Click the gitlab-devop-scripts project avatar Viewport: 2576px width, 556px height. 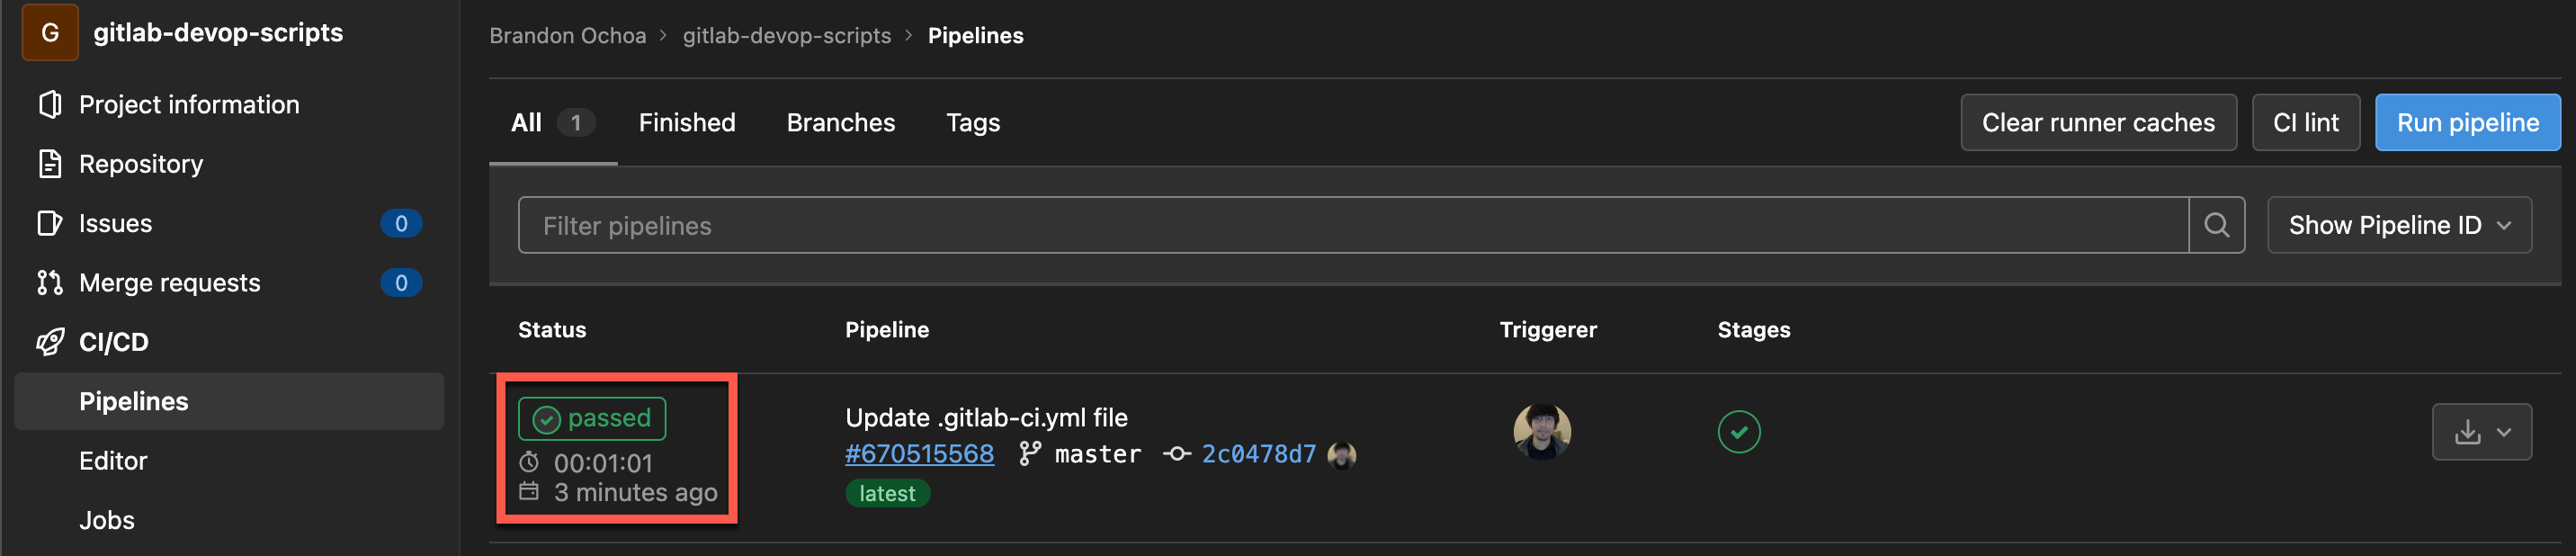pyautogui.click(x=50, y=33)
